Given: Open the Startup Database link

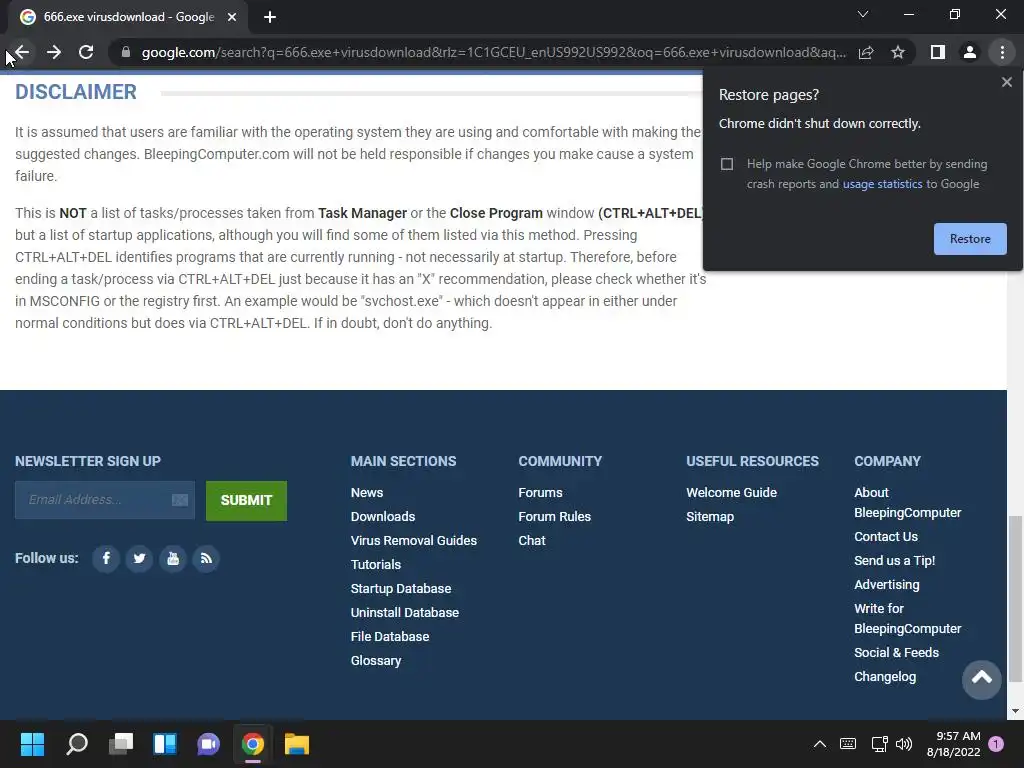Looking at the screenshot, I should click(x=401, y=588).
